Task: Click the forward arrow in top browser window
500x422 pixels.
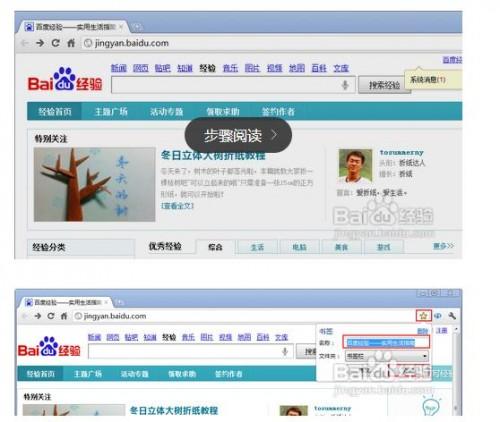Action: [40, 43]
